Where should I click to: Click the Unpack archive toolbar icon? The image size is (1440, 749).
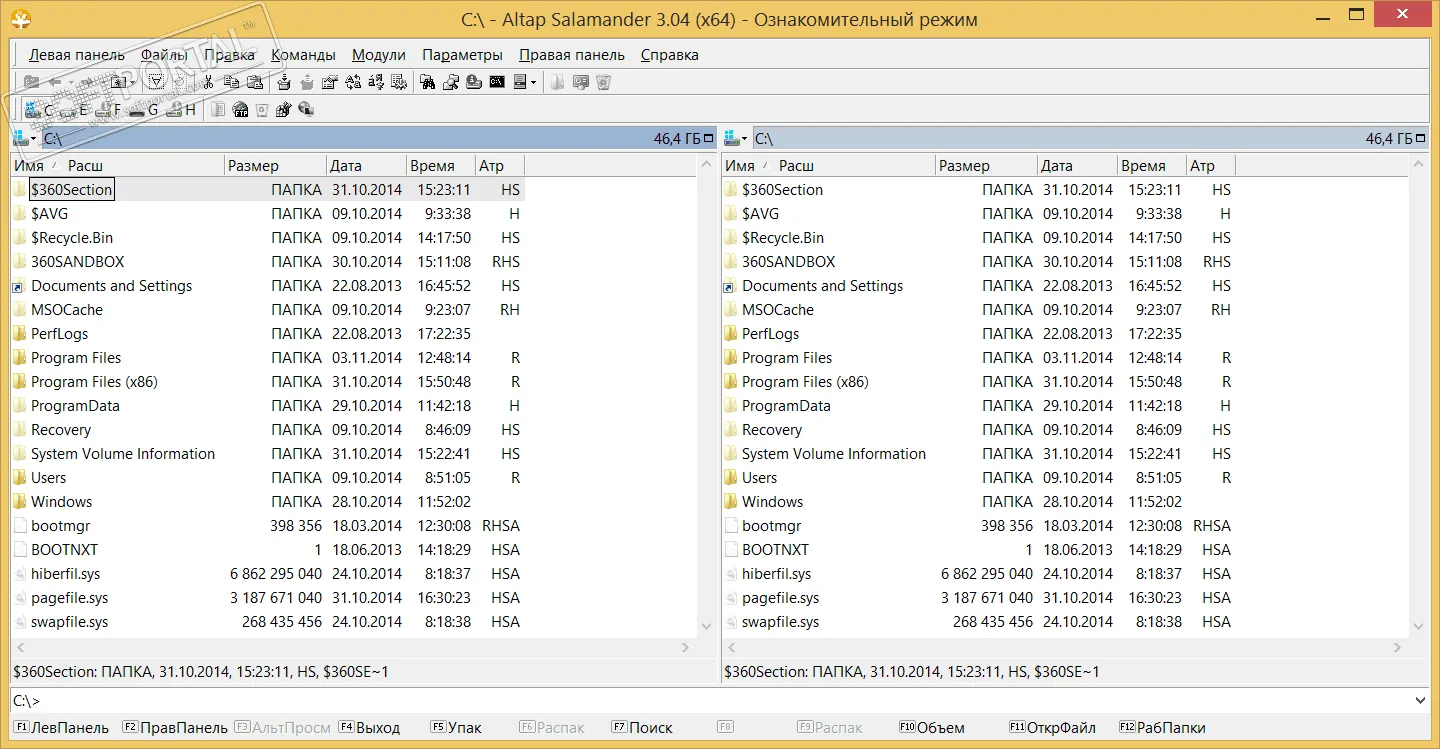coord(307,82)
